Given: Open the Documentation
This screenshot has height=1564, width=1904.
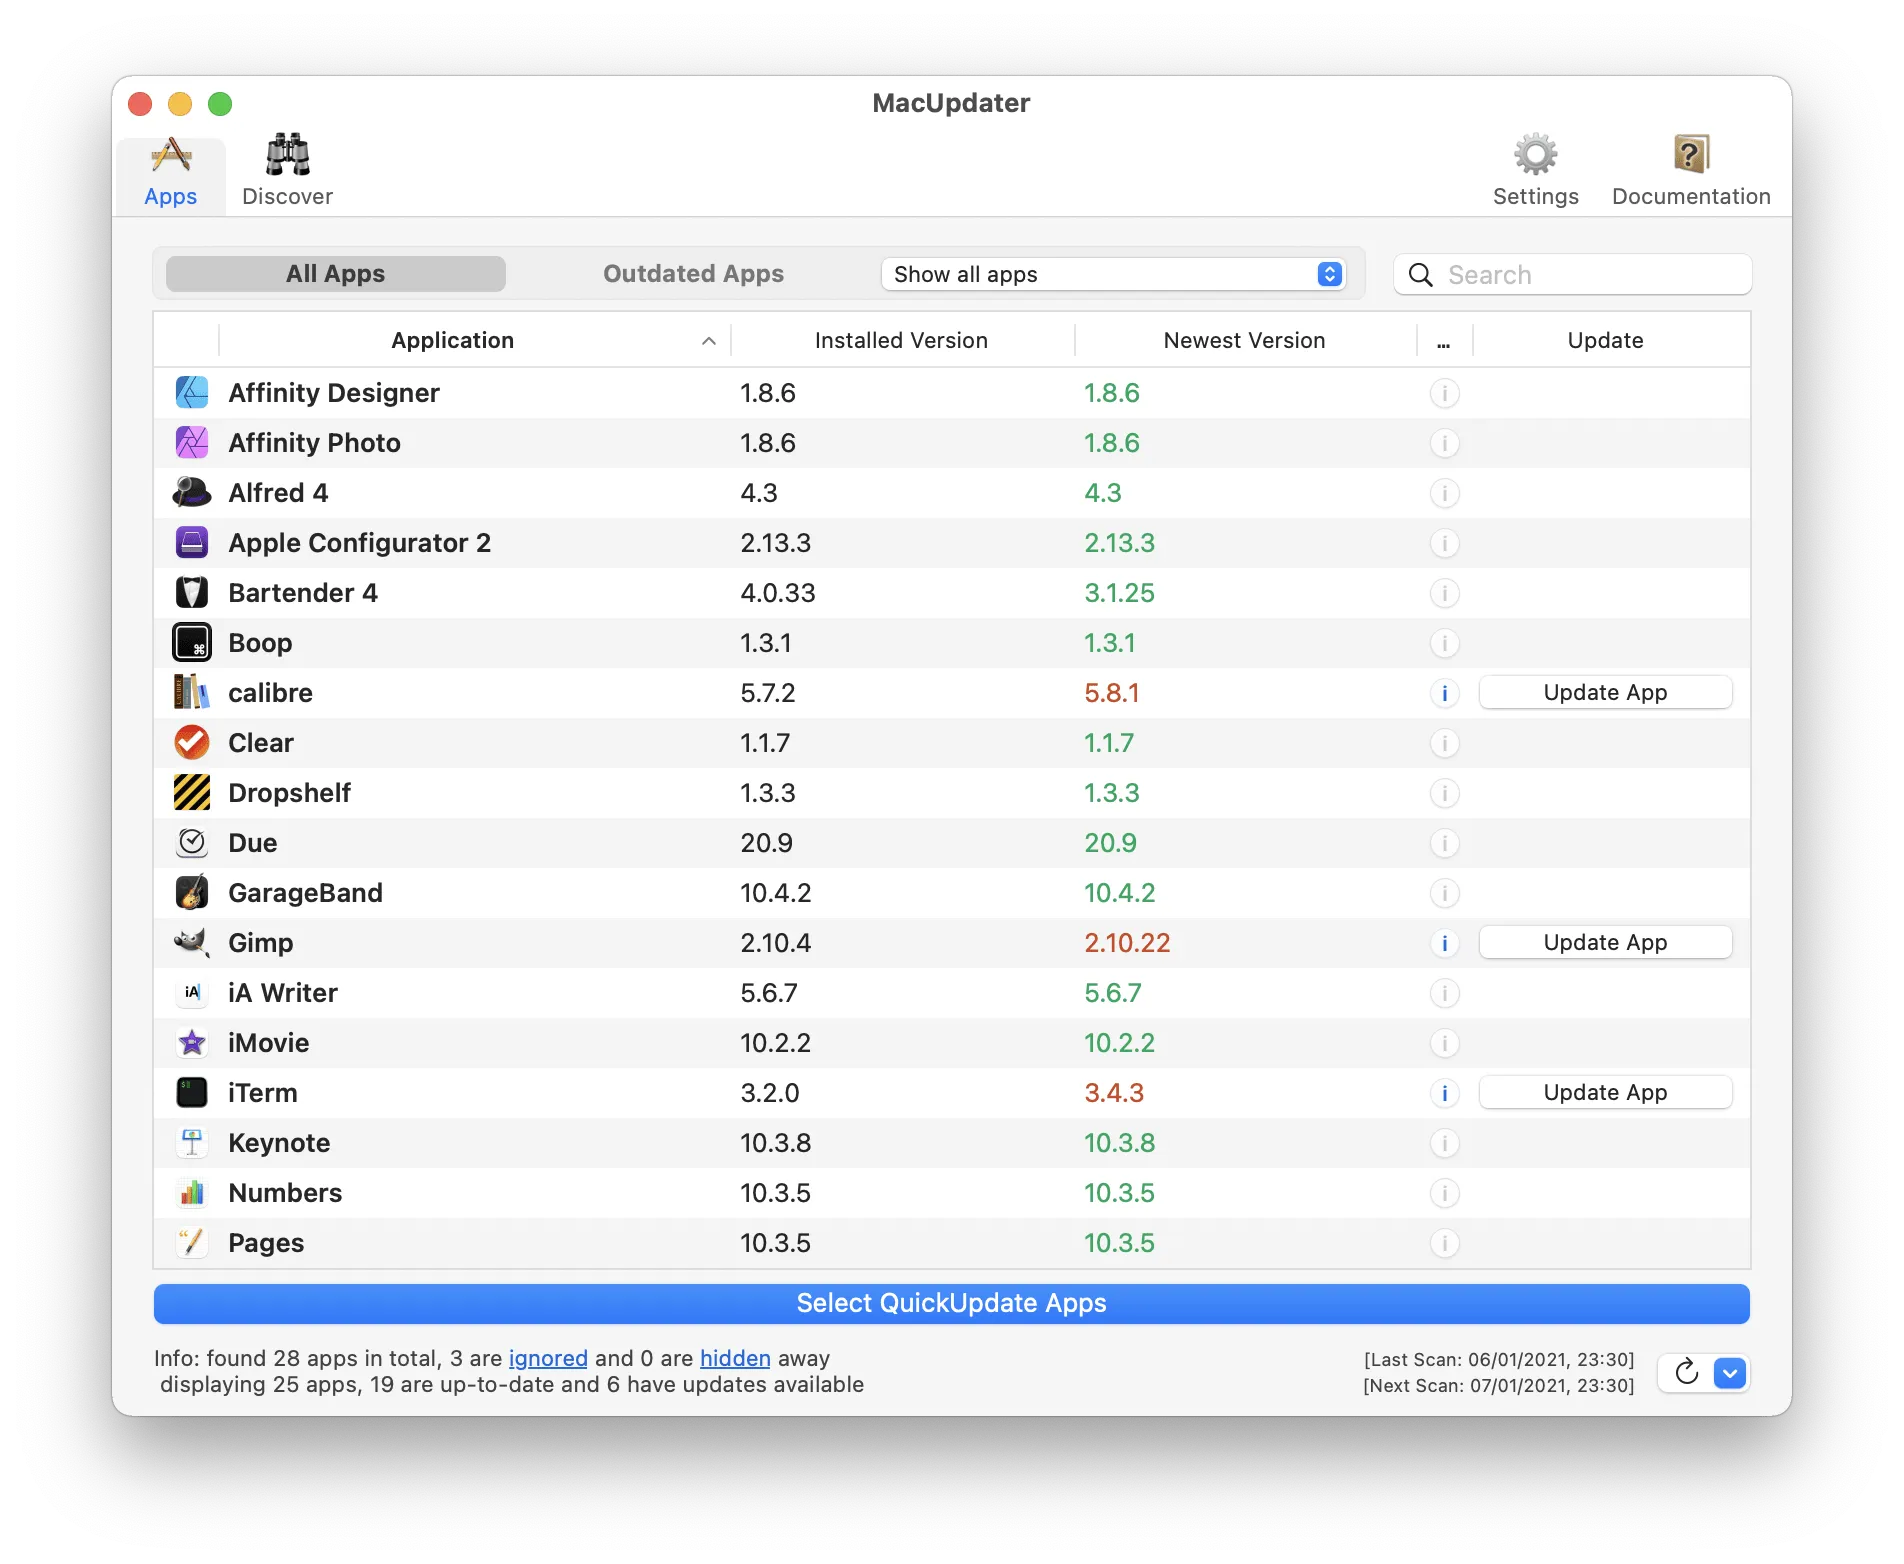Looking at the screenshot, I should [x=1690, y=168].
